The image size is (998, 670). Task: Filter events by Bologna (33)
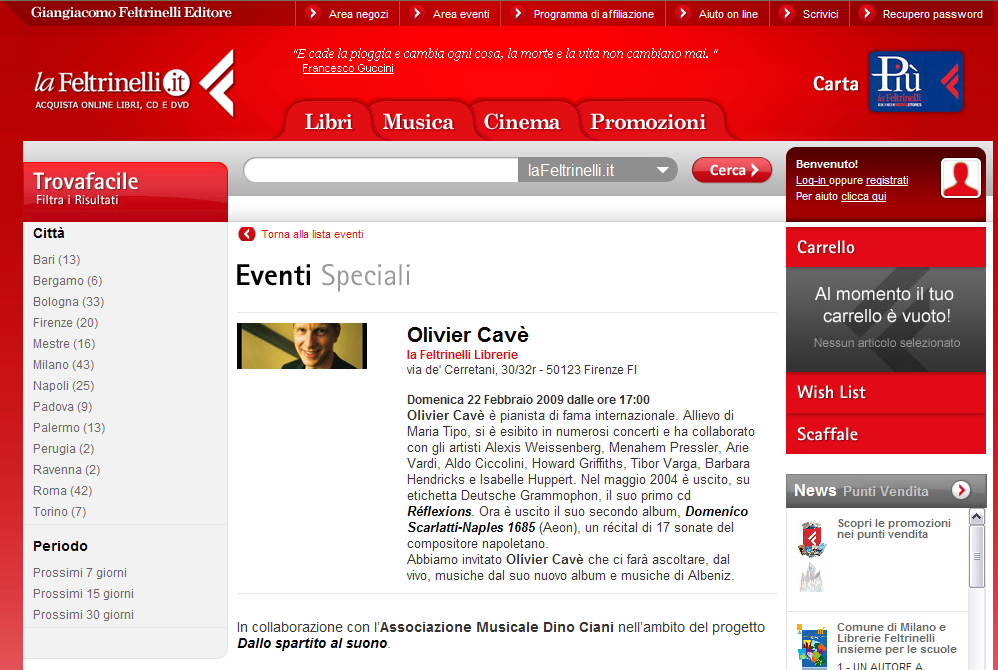pyautogui.click(x=69, y=302)
